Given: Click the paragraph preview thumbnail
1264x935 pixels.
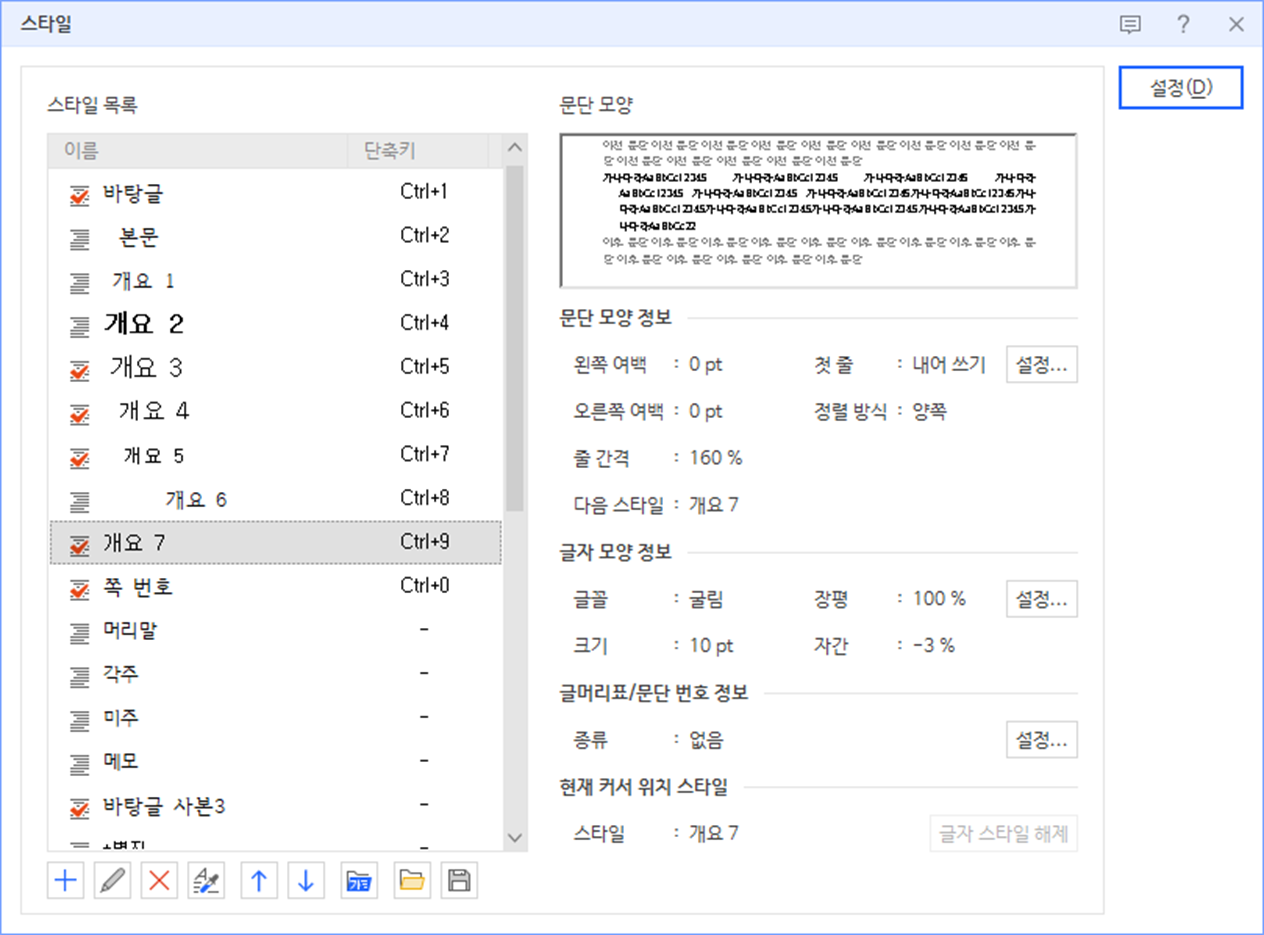Looking at the screenshot, I should click(x=819, y=206).
